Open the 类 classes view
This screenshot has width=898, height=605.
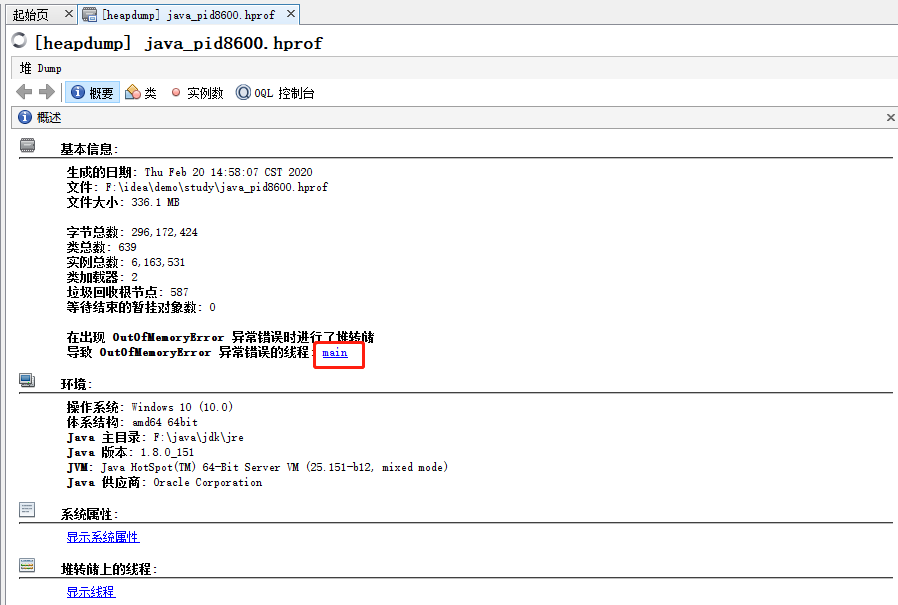tap(141, 92)
